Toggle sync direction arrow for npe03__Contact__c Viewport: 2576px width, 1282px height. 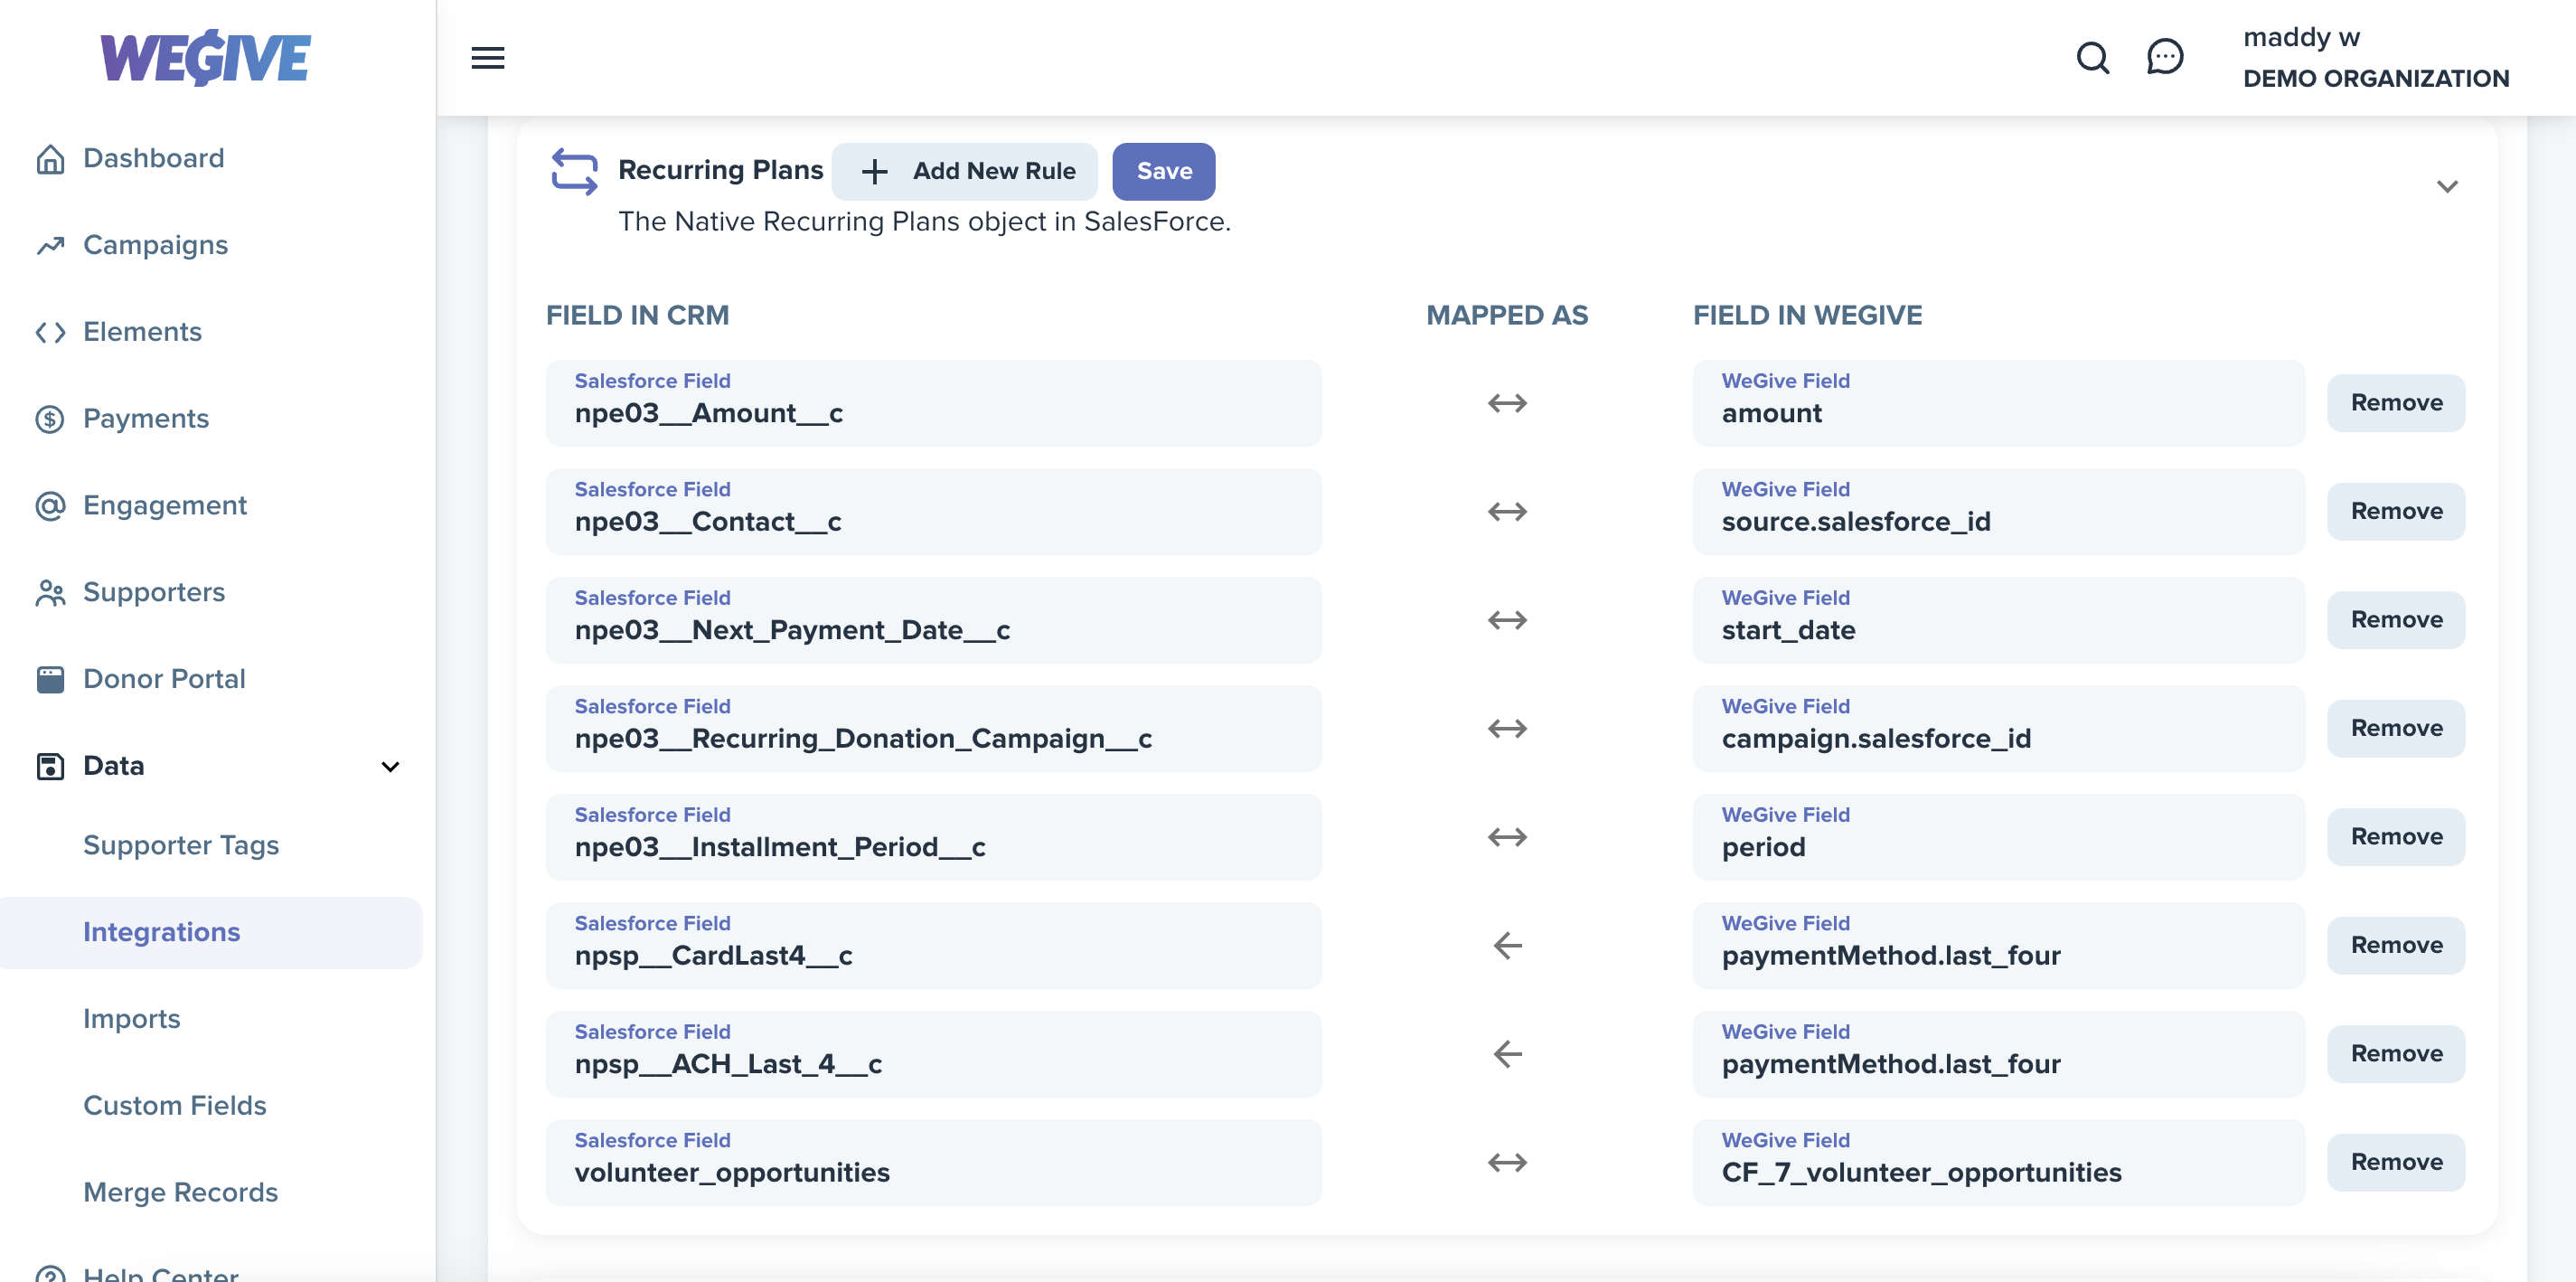(1507, 512)
